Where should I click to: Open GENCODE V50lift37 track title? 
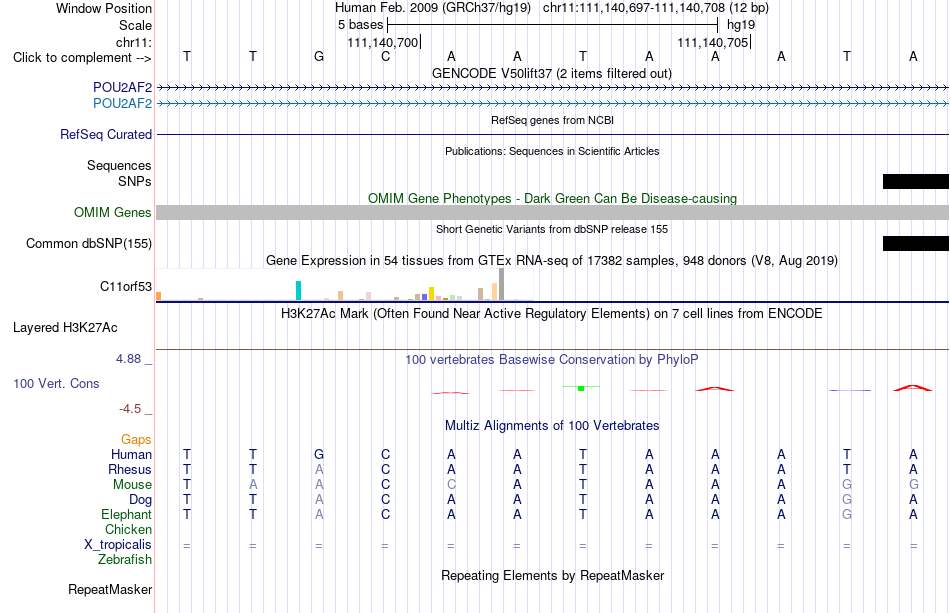(552, 74)
